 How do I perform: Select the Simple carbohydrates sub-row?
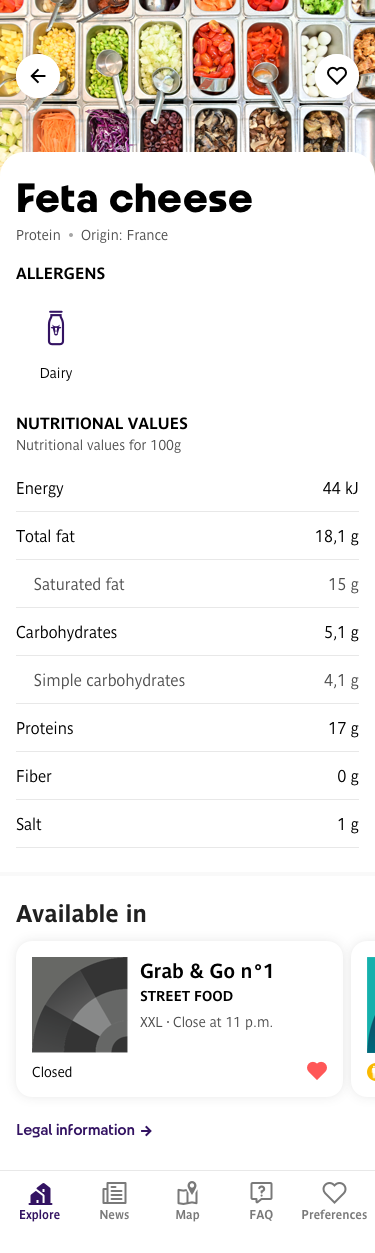pyautogui.click(x=187, y=680)
